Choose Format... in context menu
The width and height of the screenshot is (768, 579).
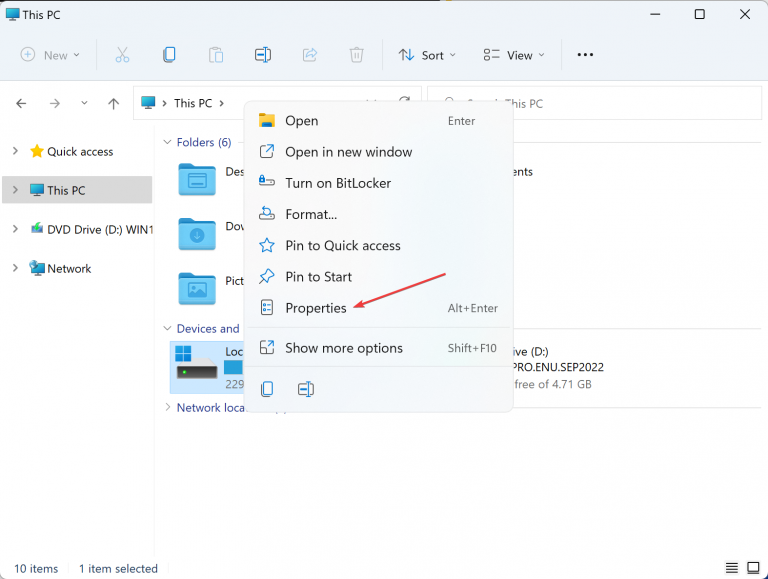[379, 214]
